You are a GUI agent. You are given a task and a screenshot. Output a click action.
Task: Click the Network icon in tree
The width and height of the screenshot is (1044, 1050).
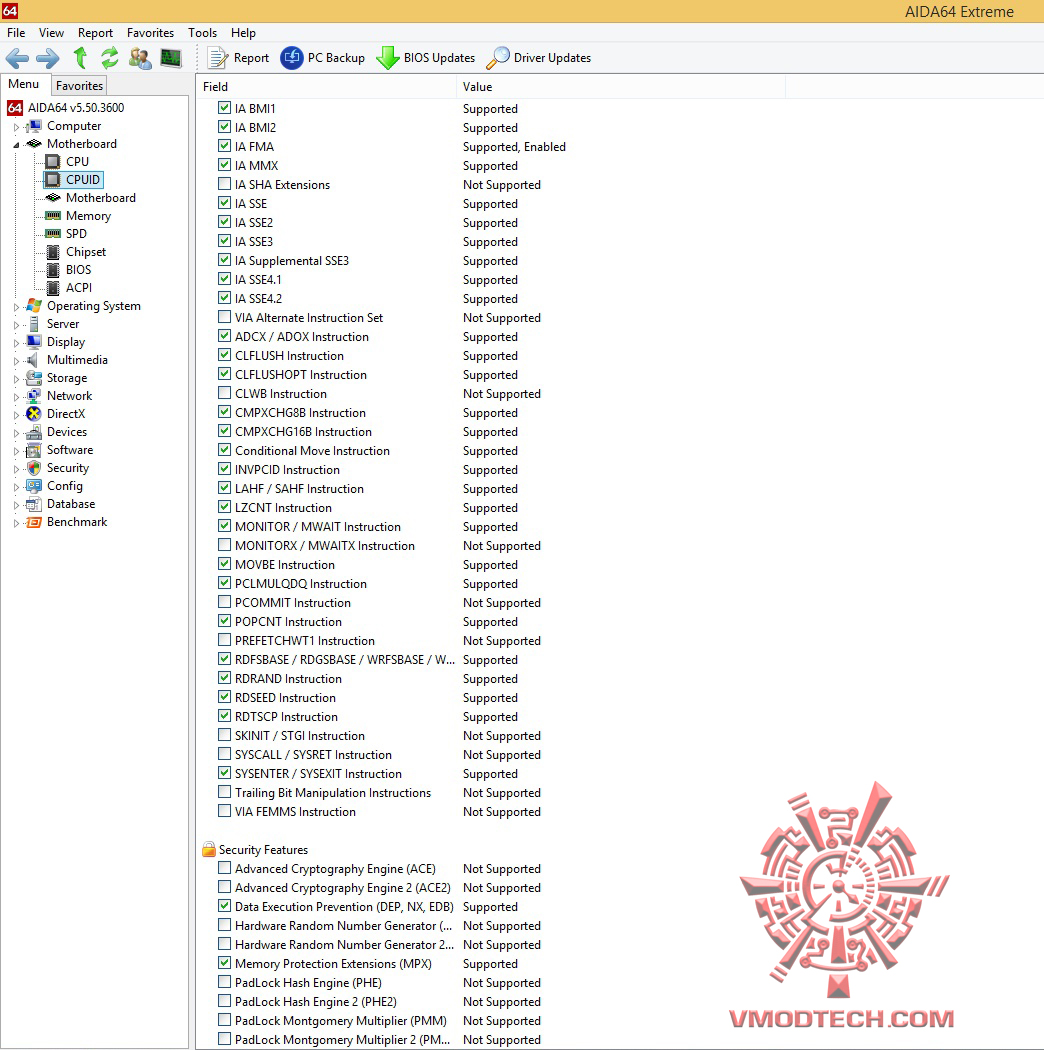coord(33,396)
